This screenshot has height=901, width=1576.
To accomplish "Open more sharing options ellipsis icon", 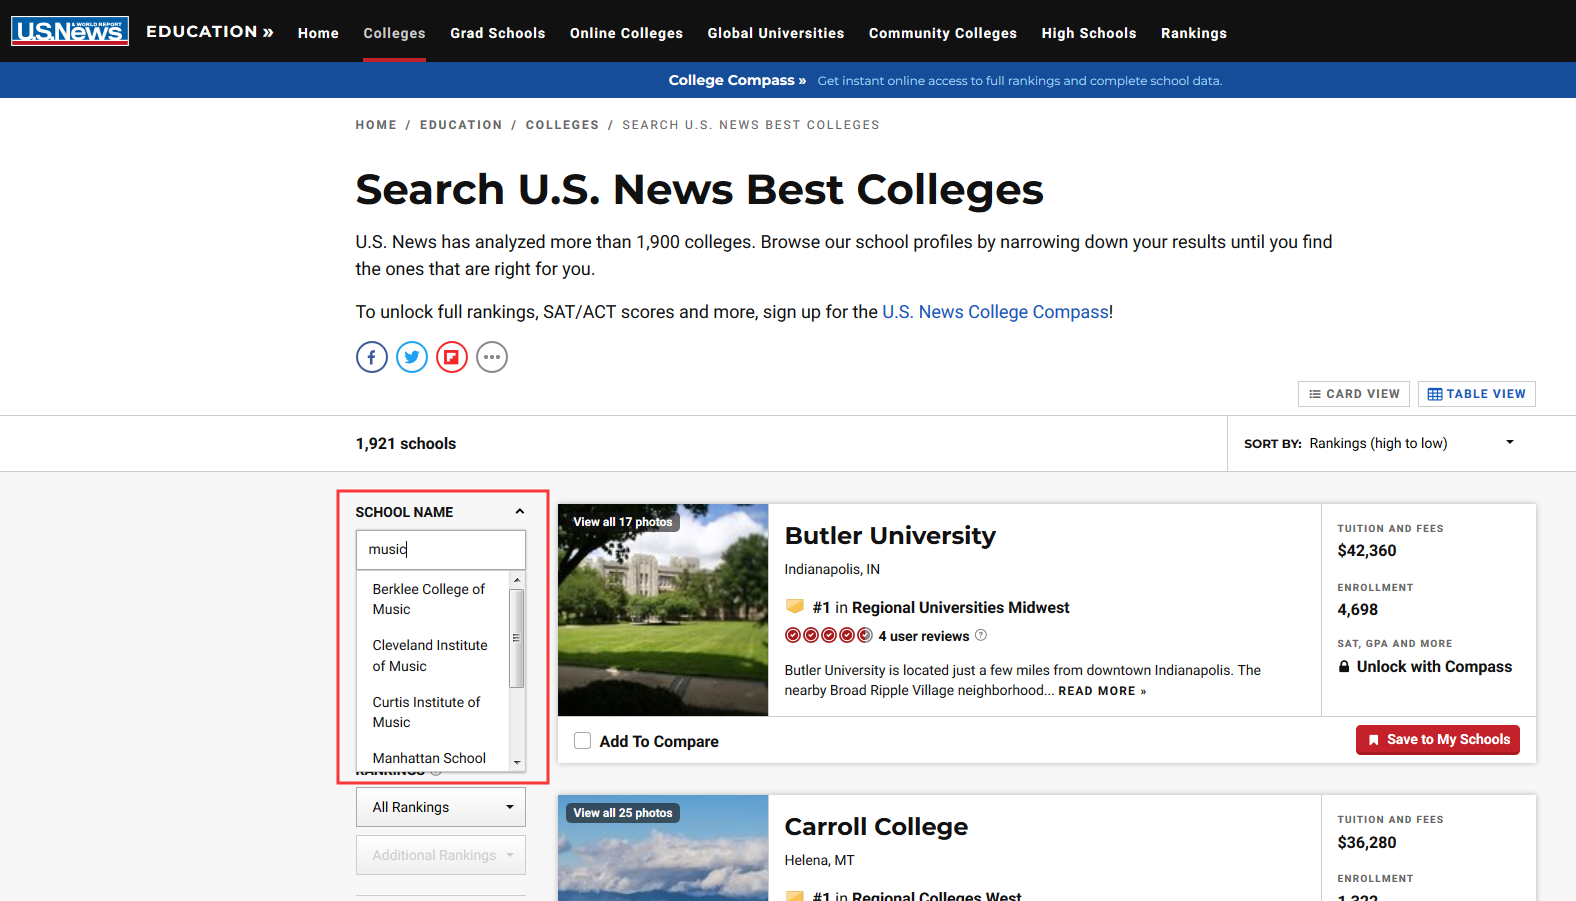I will 492,357.
